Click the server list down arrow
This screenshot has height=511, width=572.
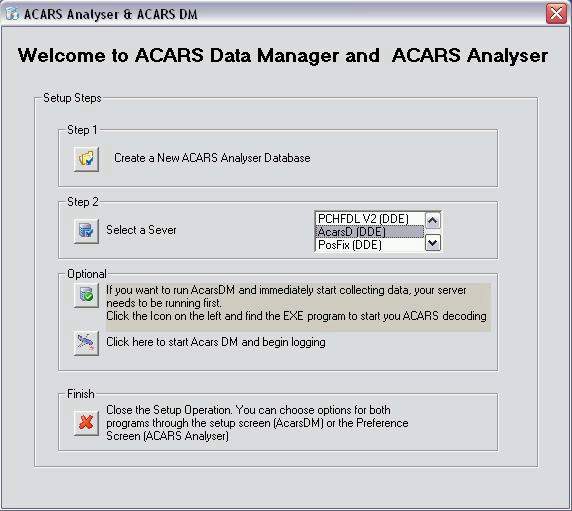tap(433, 243)
